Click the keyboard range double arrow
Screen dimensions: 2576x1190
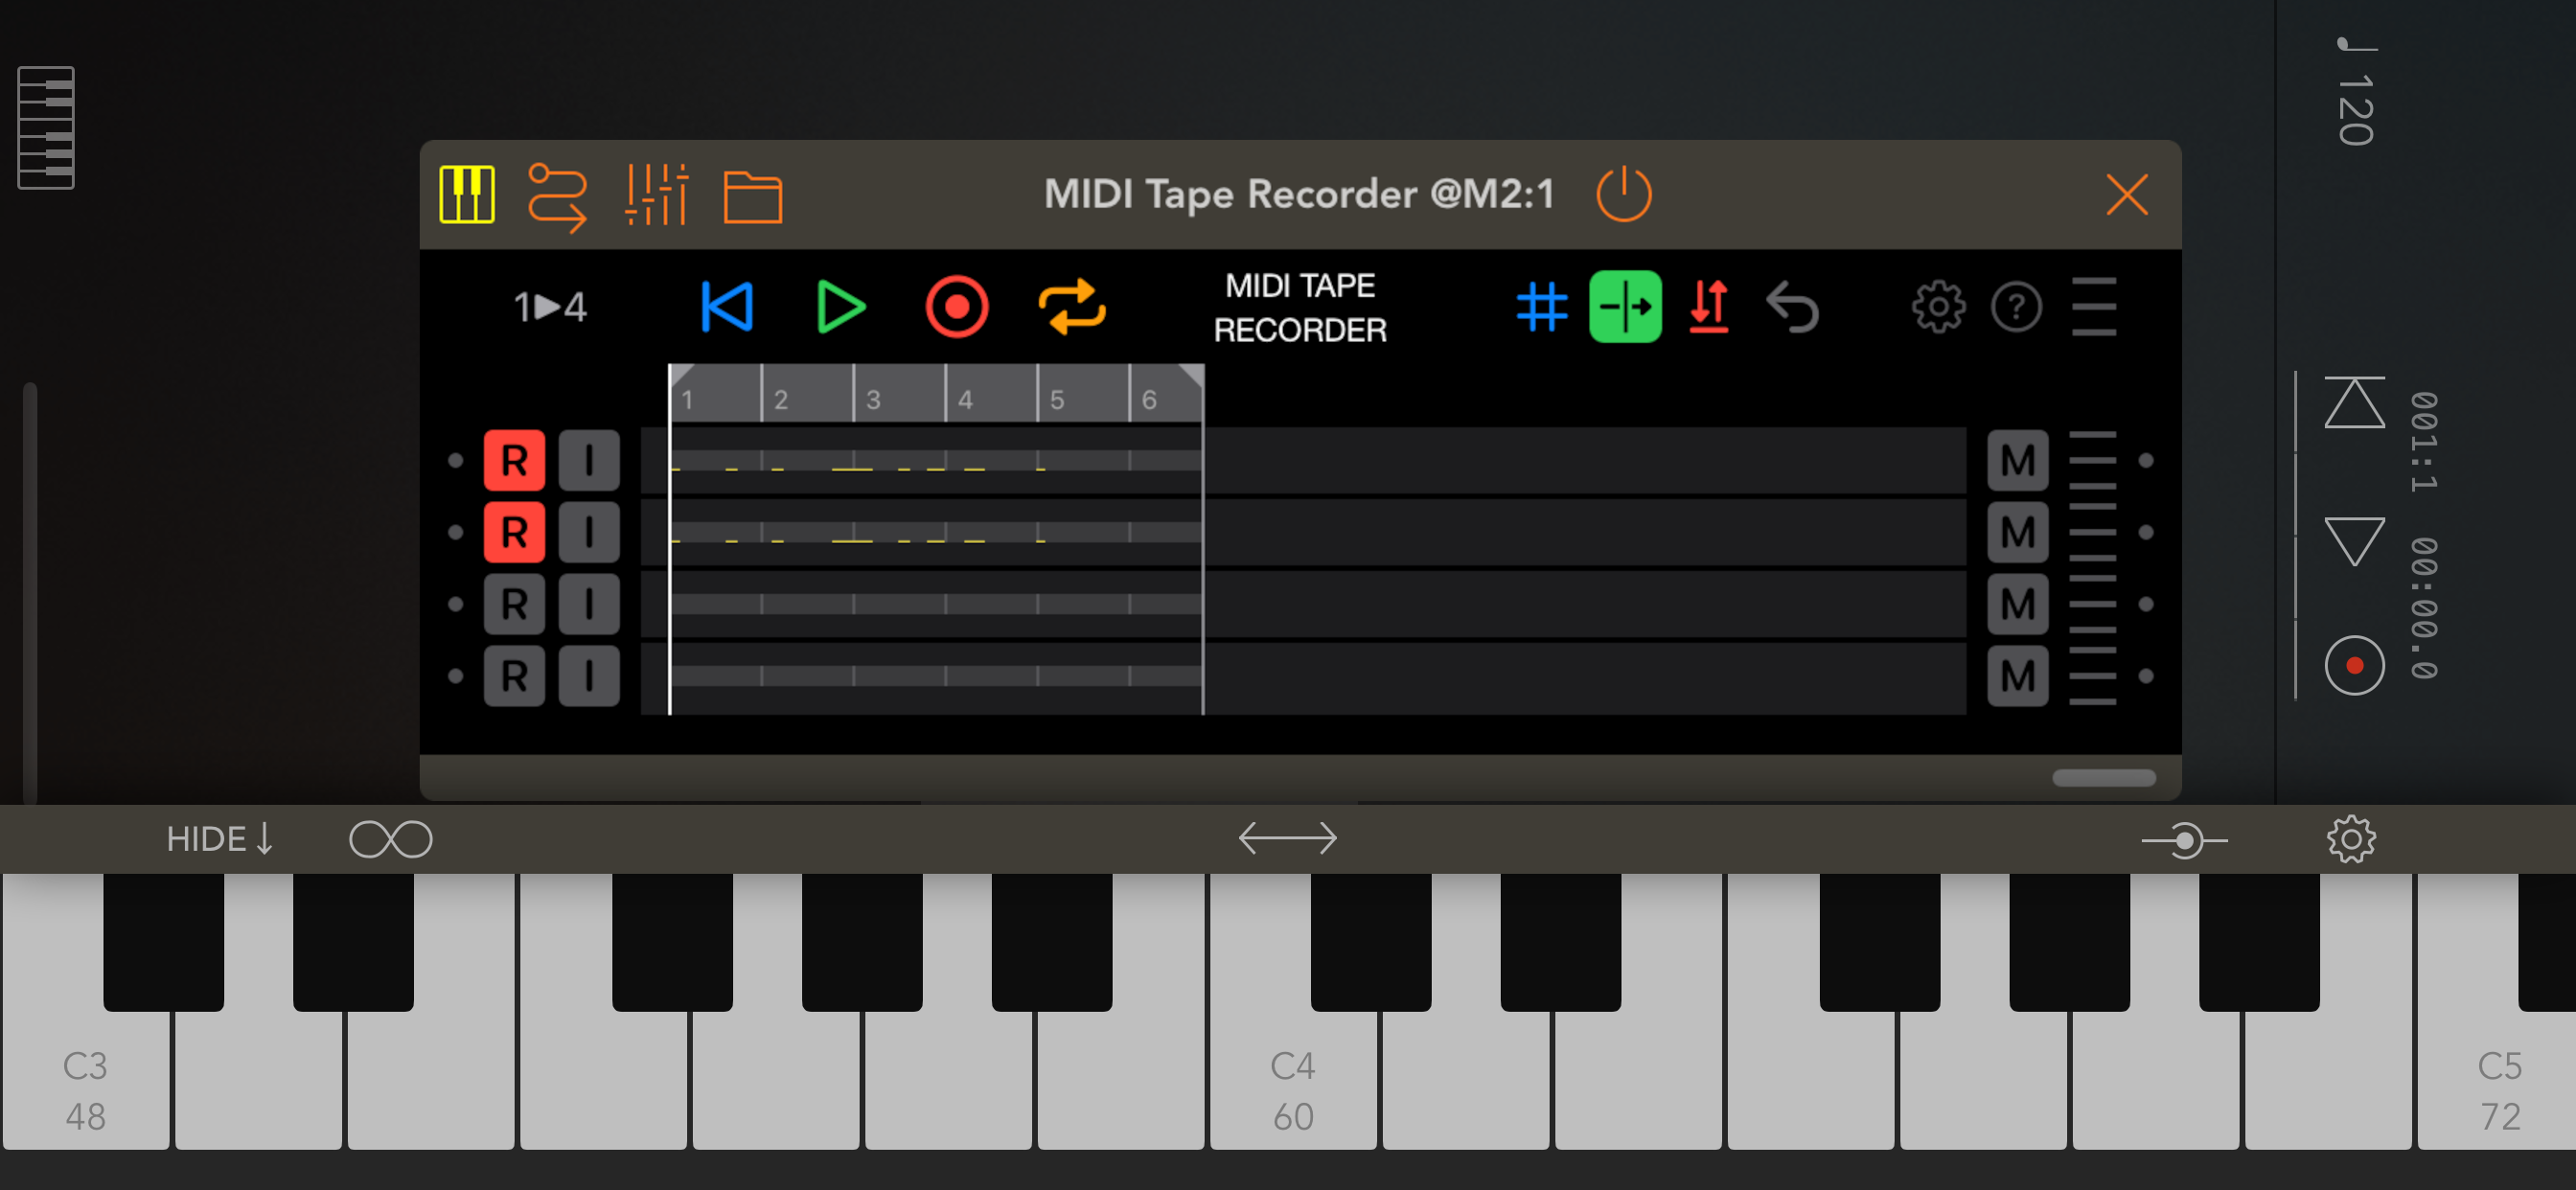pyautogui.click(x=1287, y=838)
